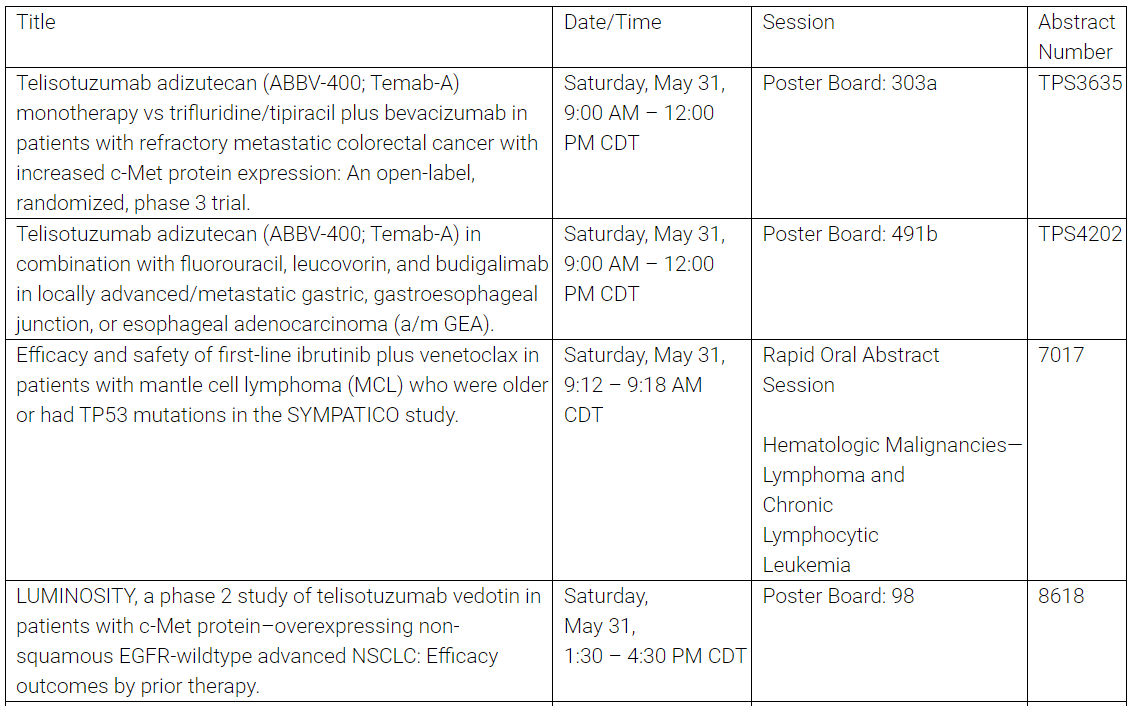
Task: Click the first row's 9:00 AM – 12:00 PM time
Action: tap(639, 128)
